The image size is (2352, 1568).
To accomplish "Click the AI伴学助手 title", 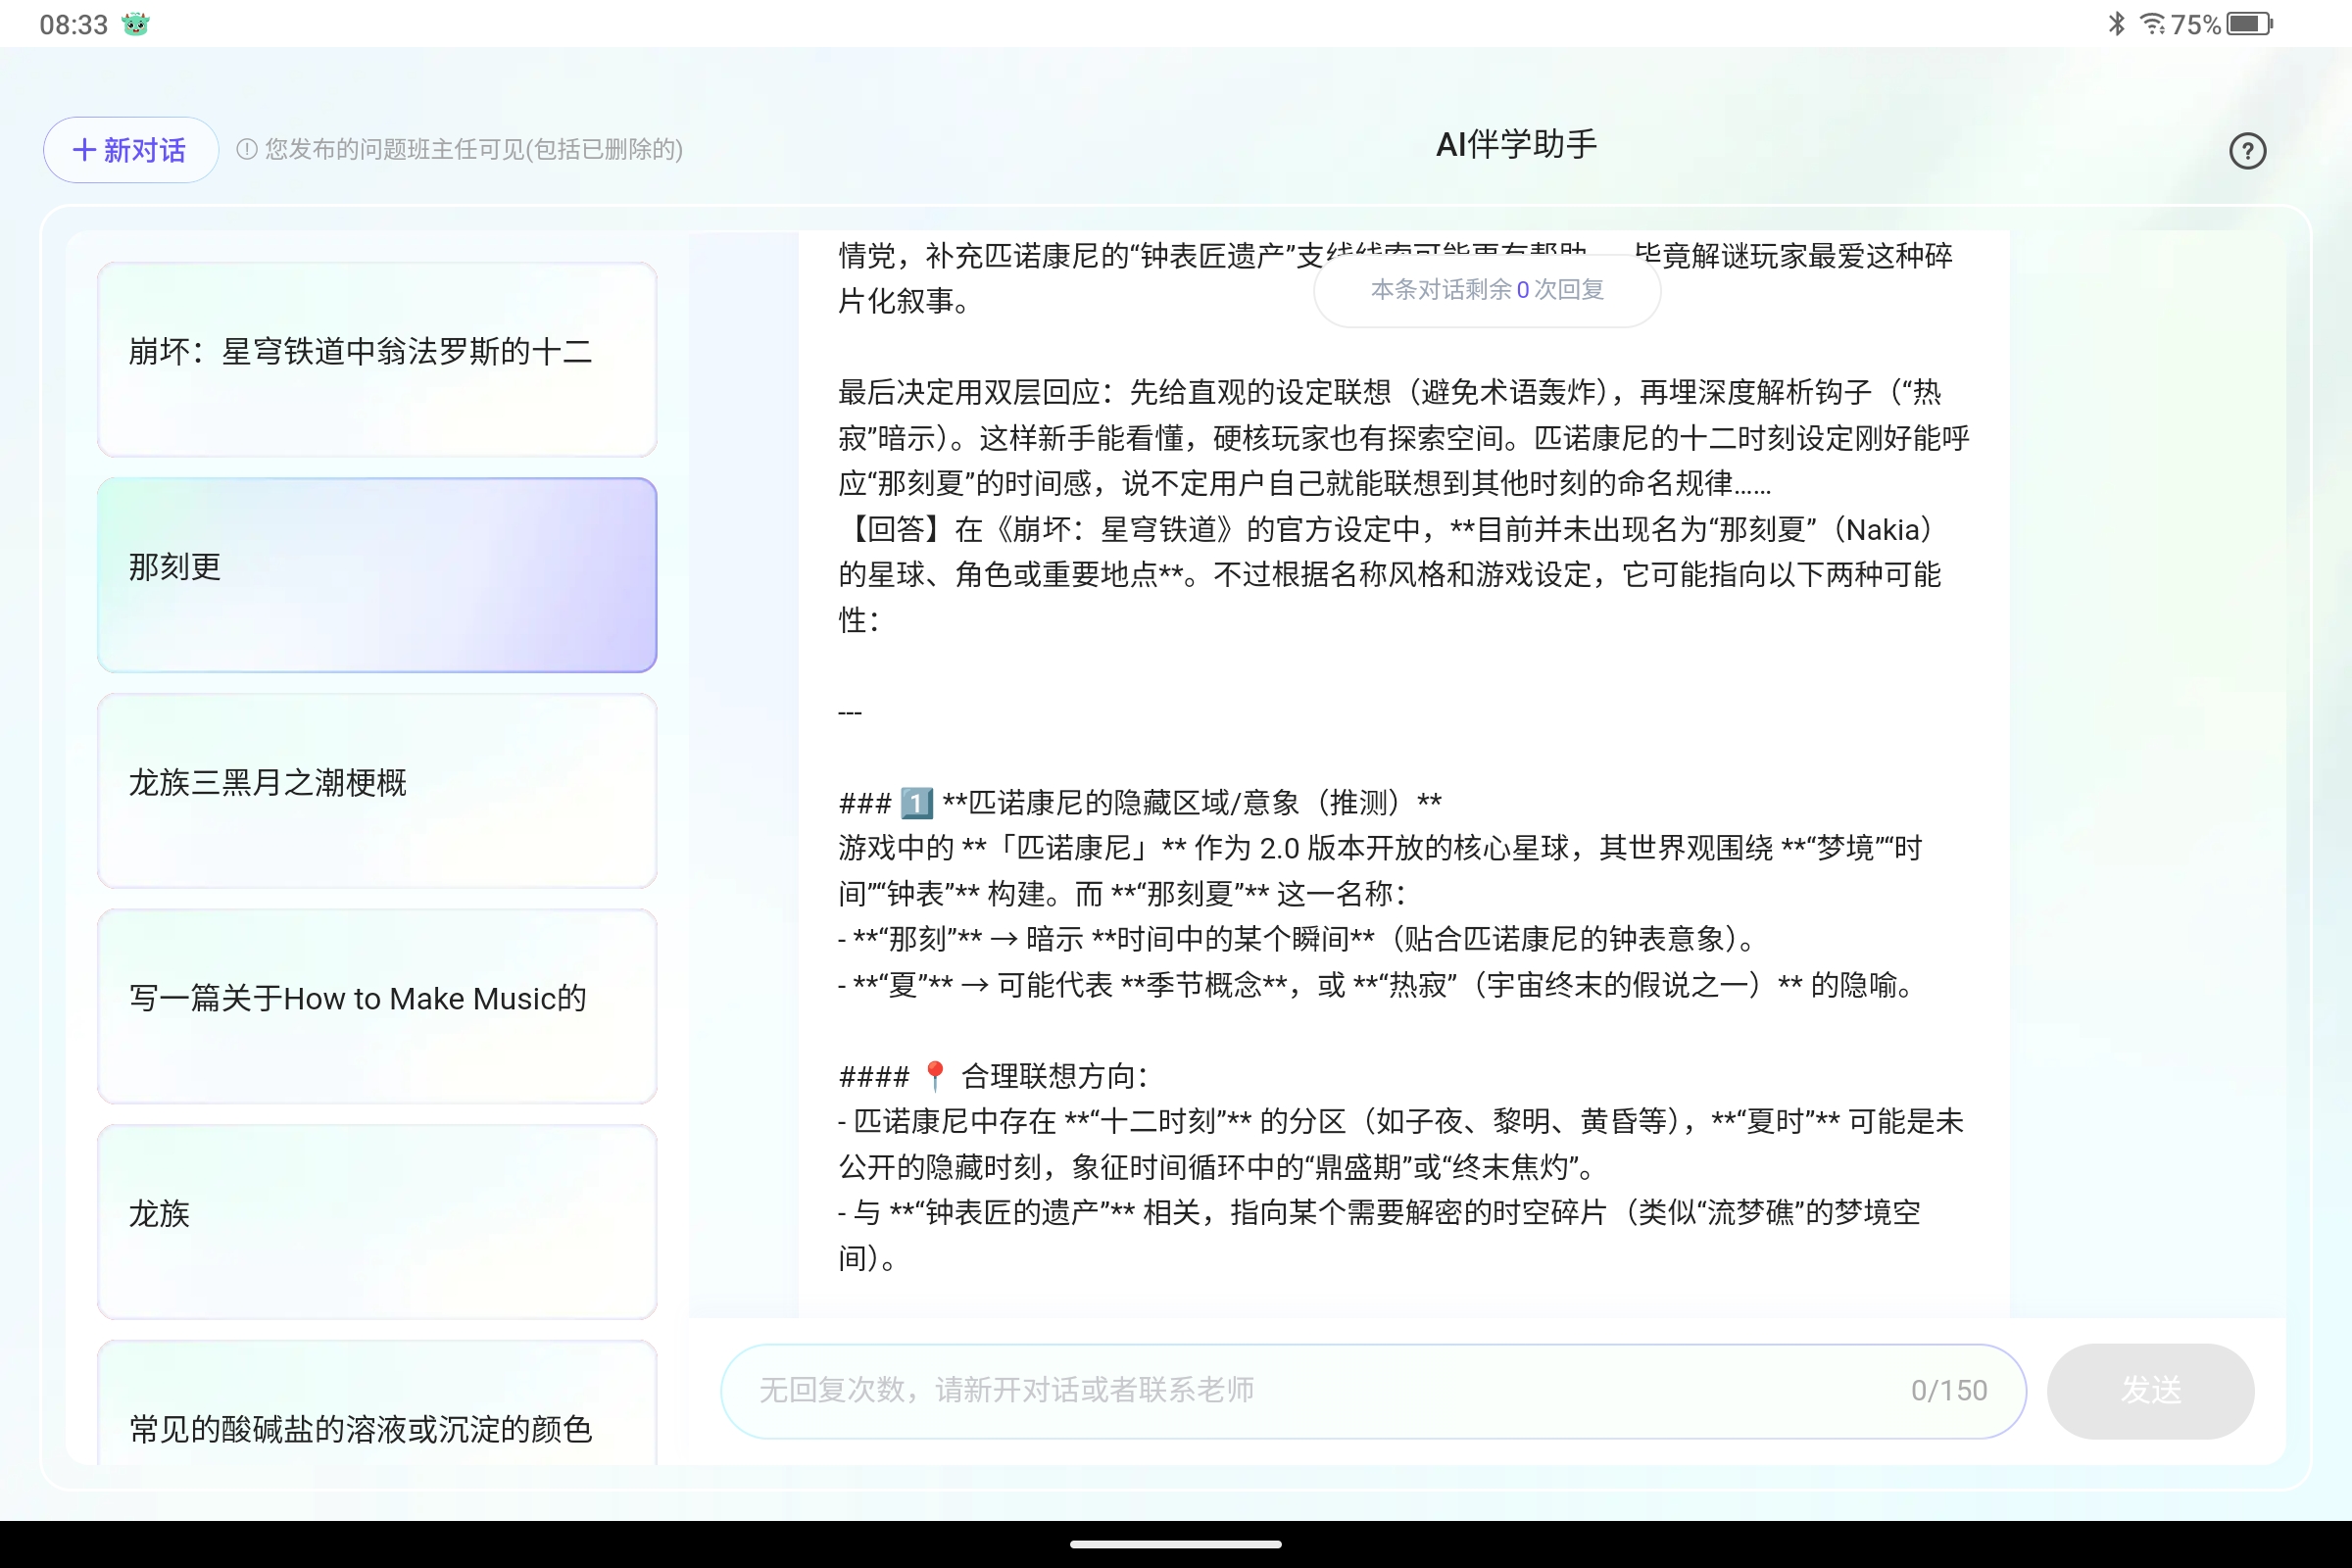I will coord(1516,145).
